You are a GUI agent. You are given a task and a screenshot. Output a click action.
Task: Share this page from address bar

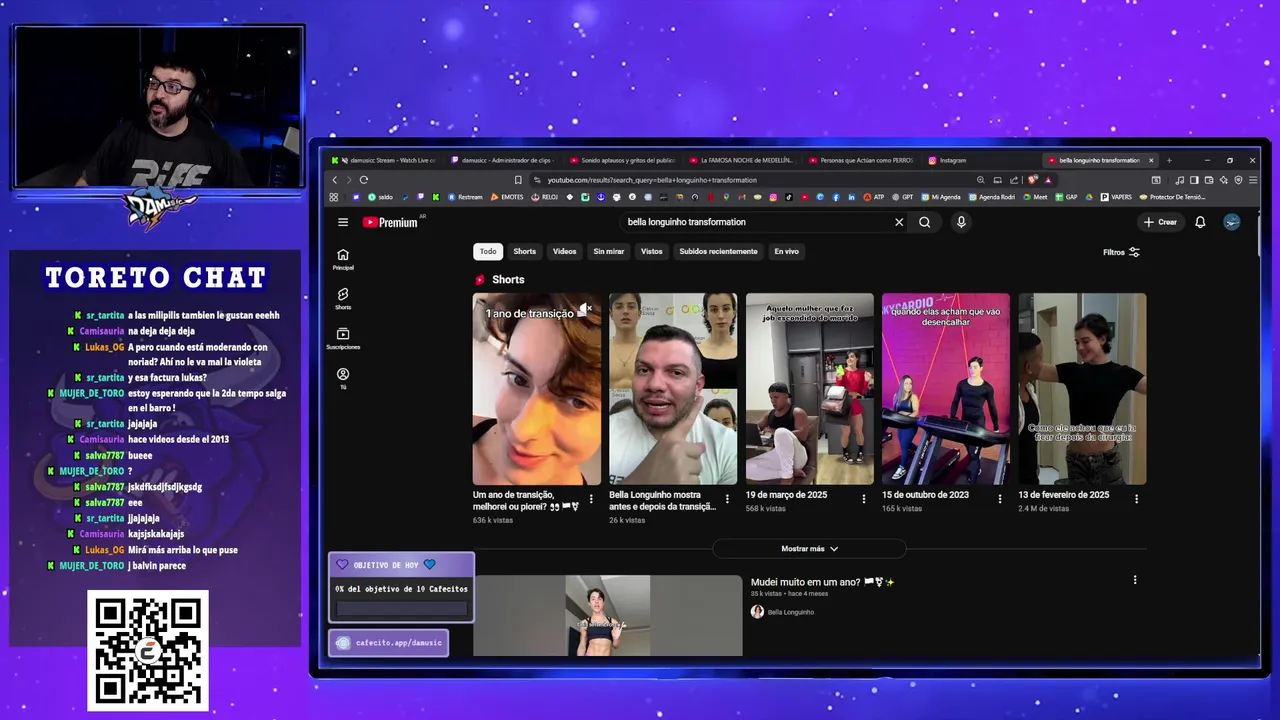(x=1014, y=180)
